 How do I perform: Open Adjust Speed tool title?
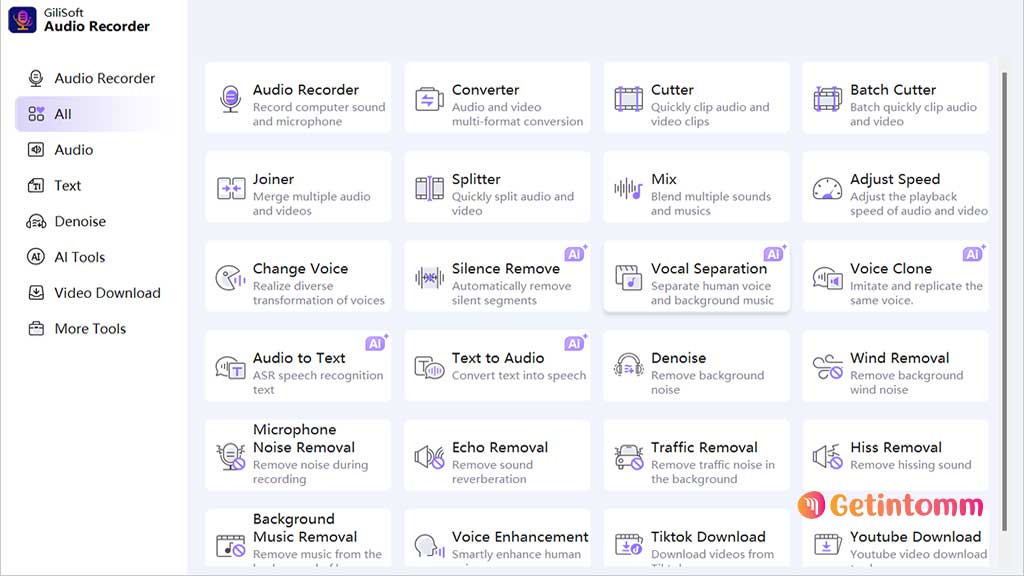point(895,180)
